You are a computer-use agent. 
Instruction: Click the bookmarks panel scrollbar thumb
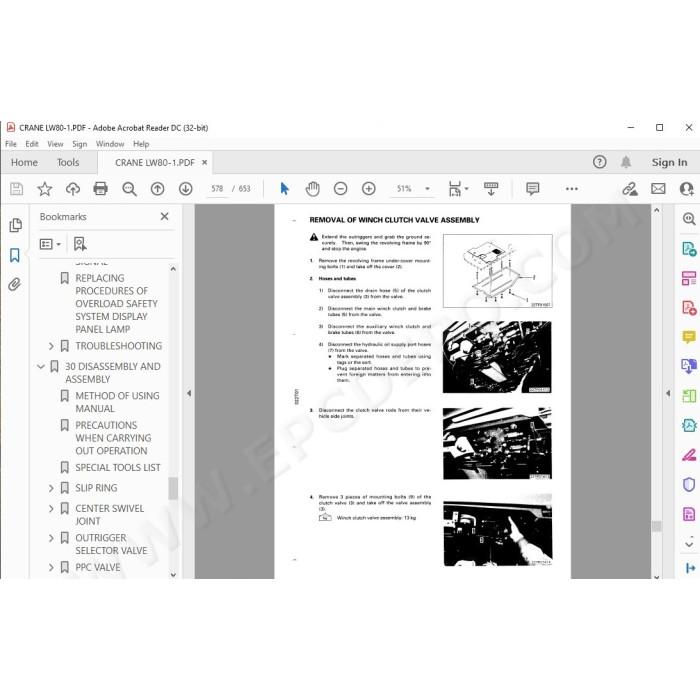point(173,488)
